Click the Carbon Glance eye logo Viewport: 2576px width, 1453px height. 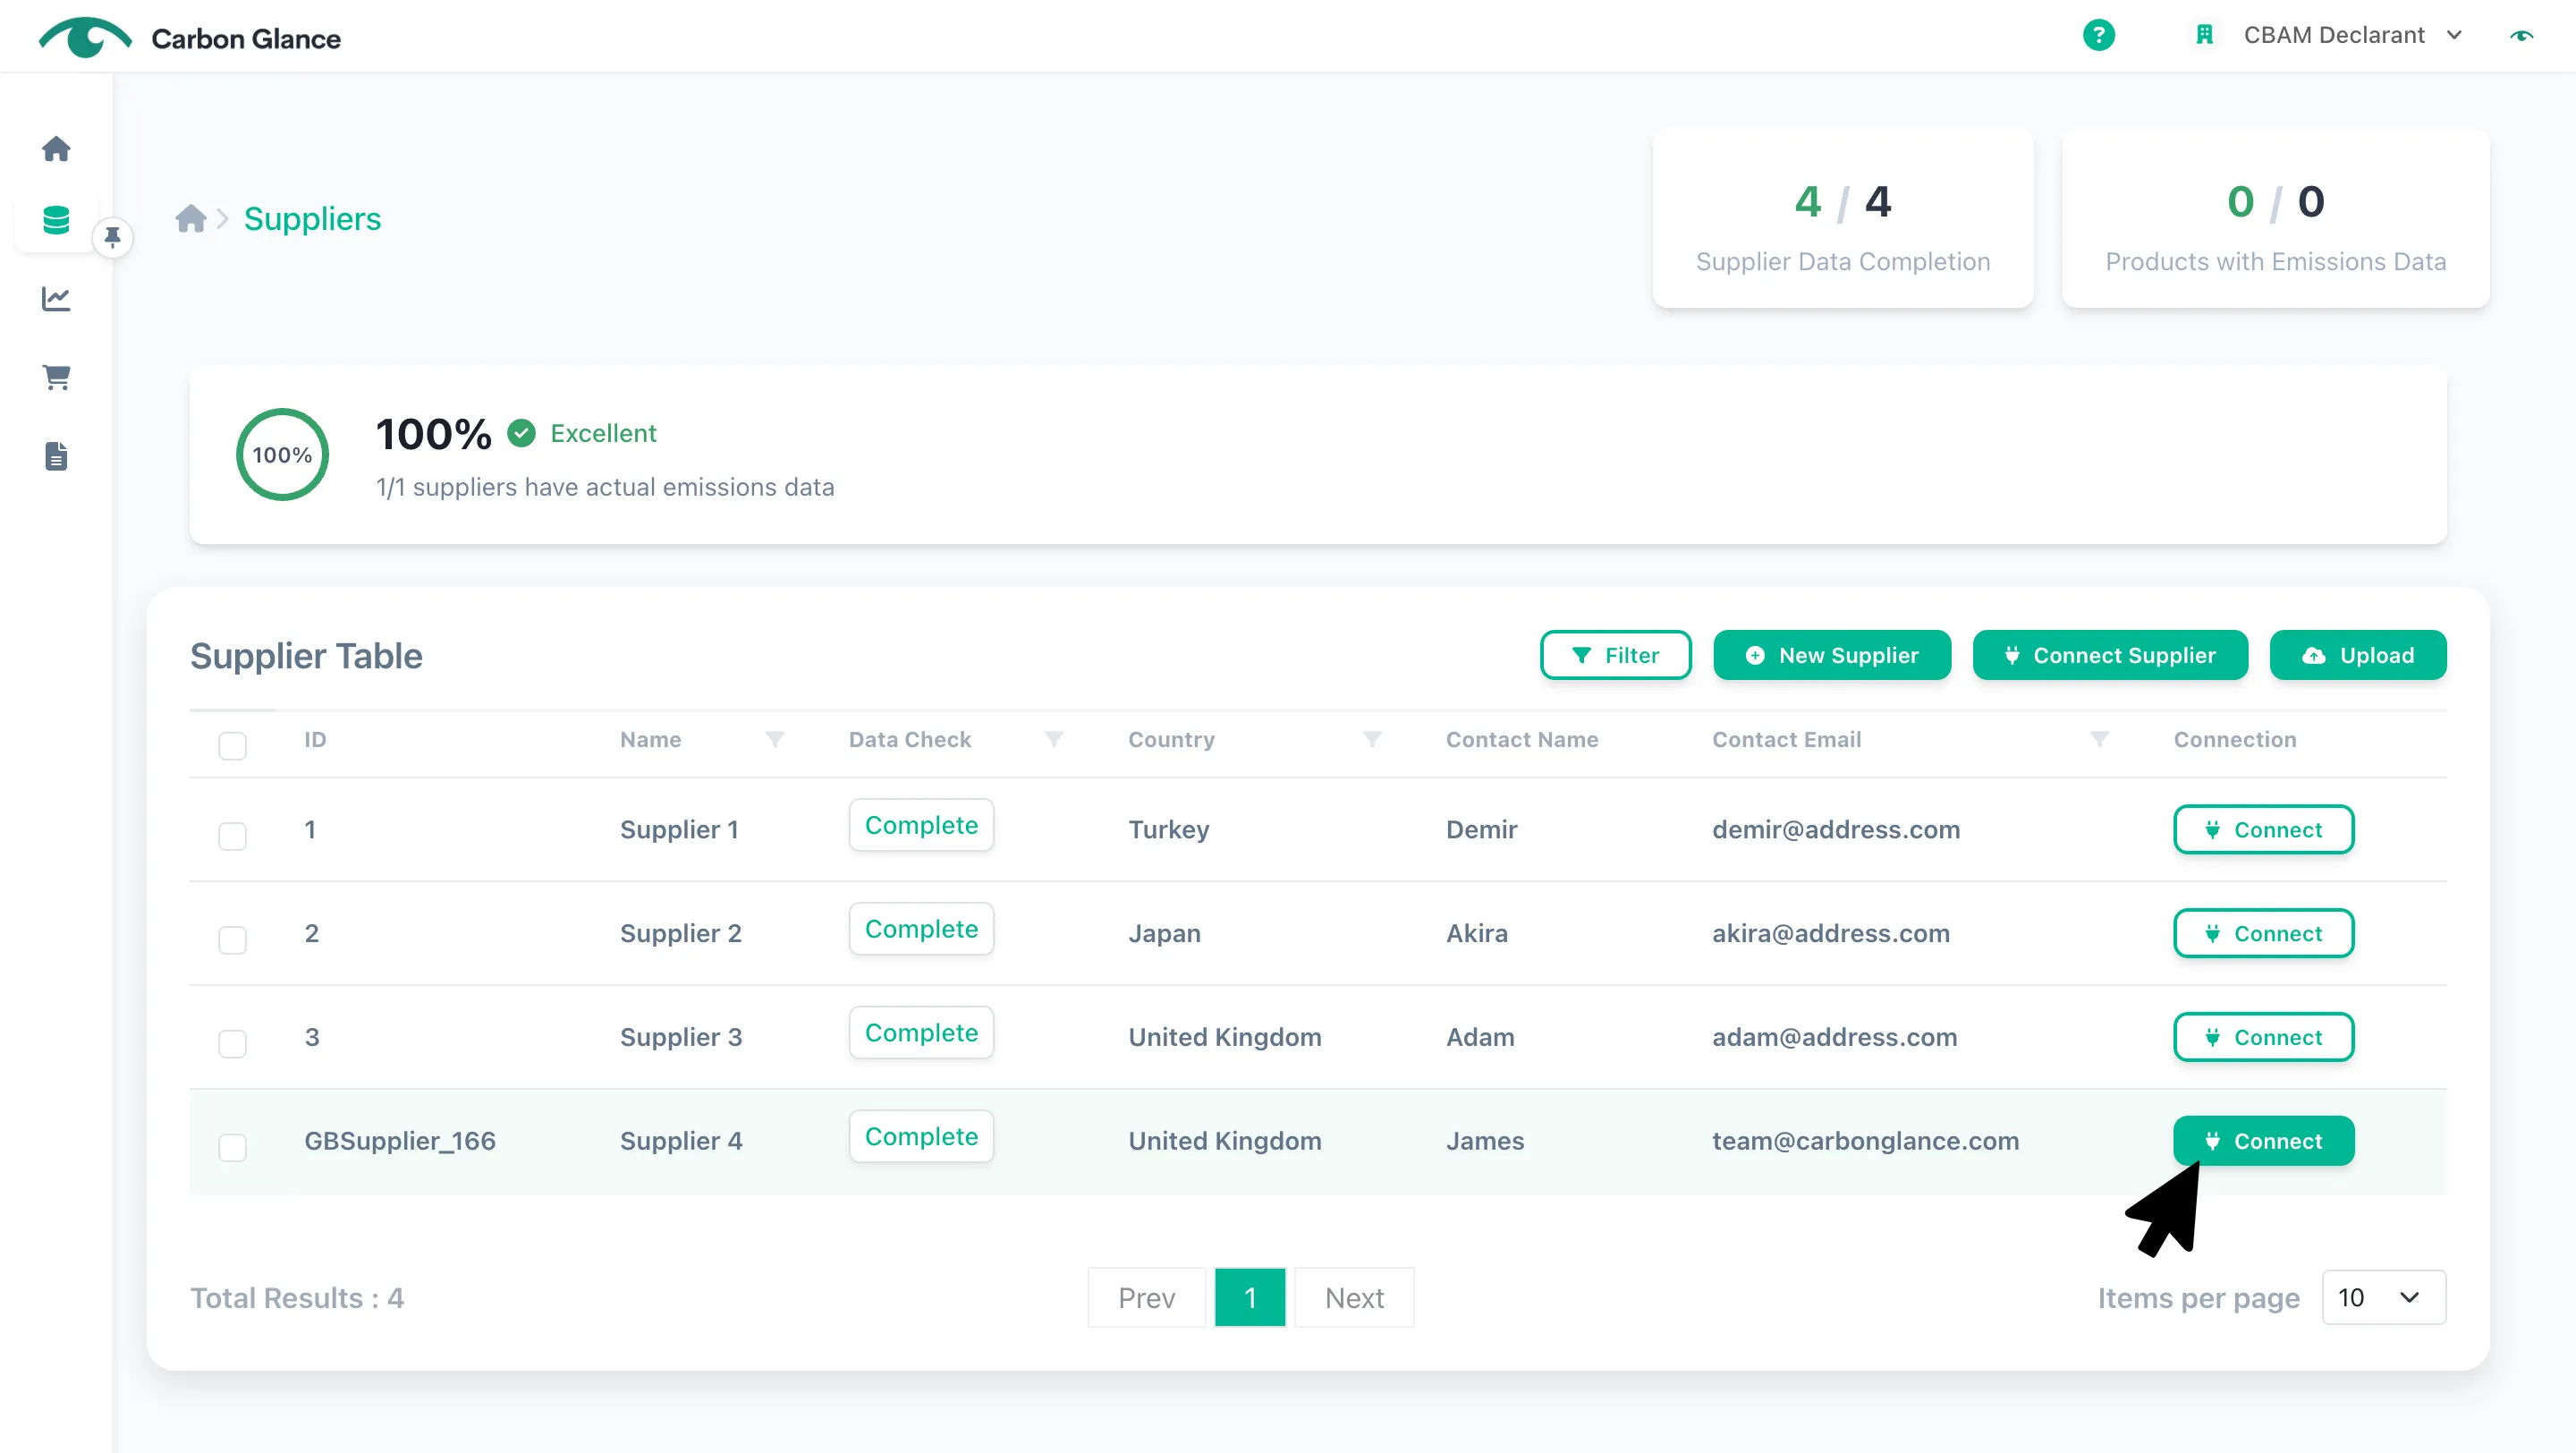click(84, 37)
